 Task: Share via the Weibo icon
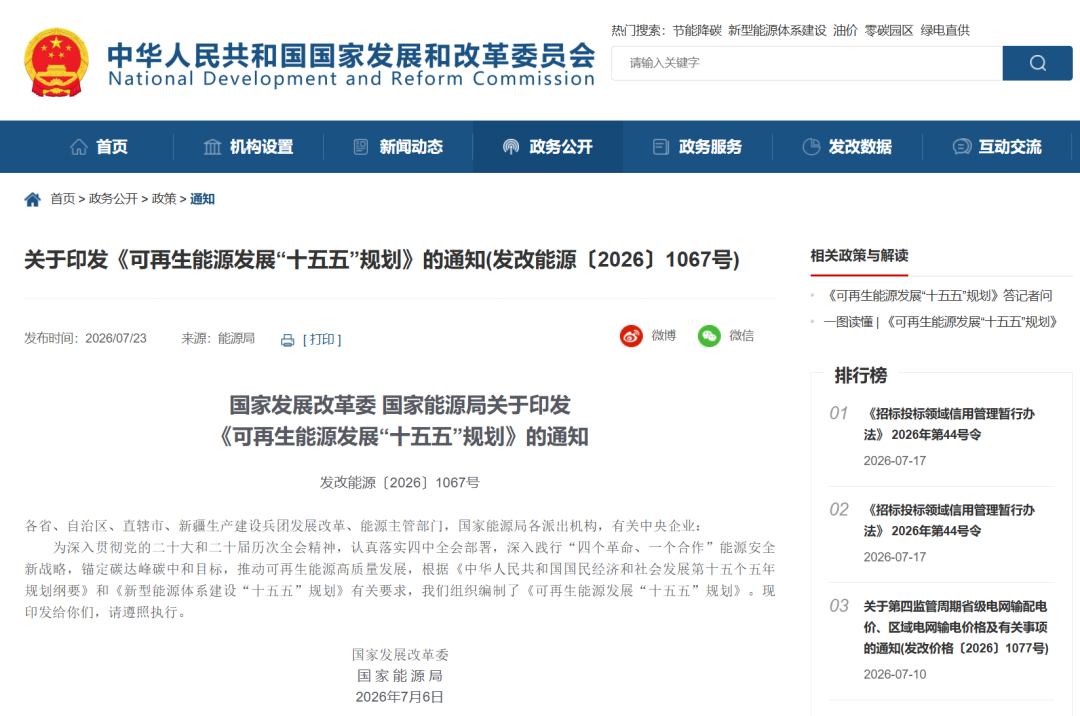(x=631, y=336)
